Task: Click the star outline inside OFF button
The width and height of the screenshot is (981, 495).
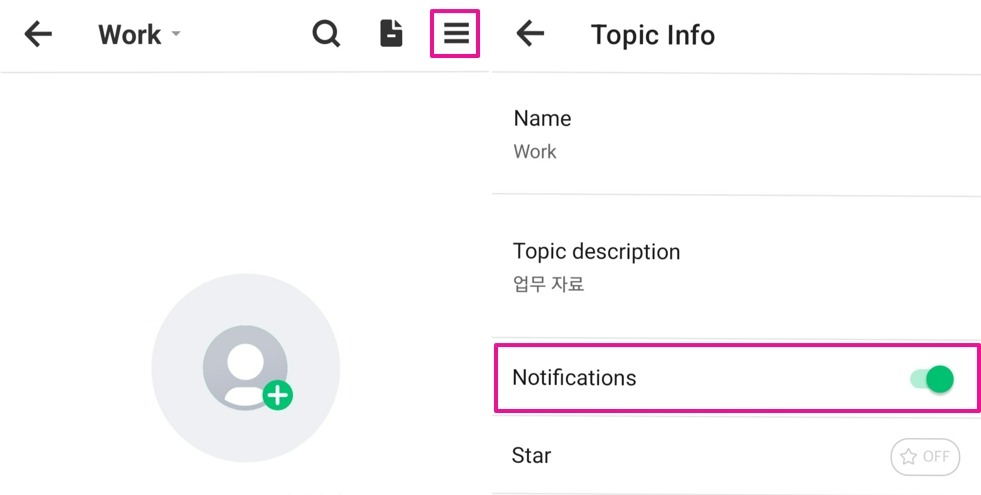Action: (908, 457)
